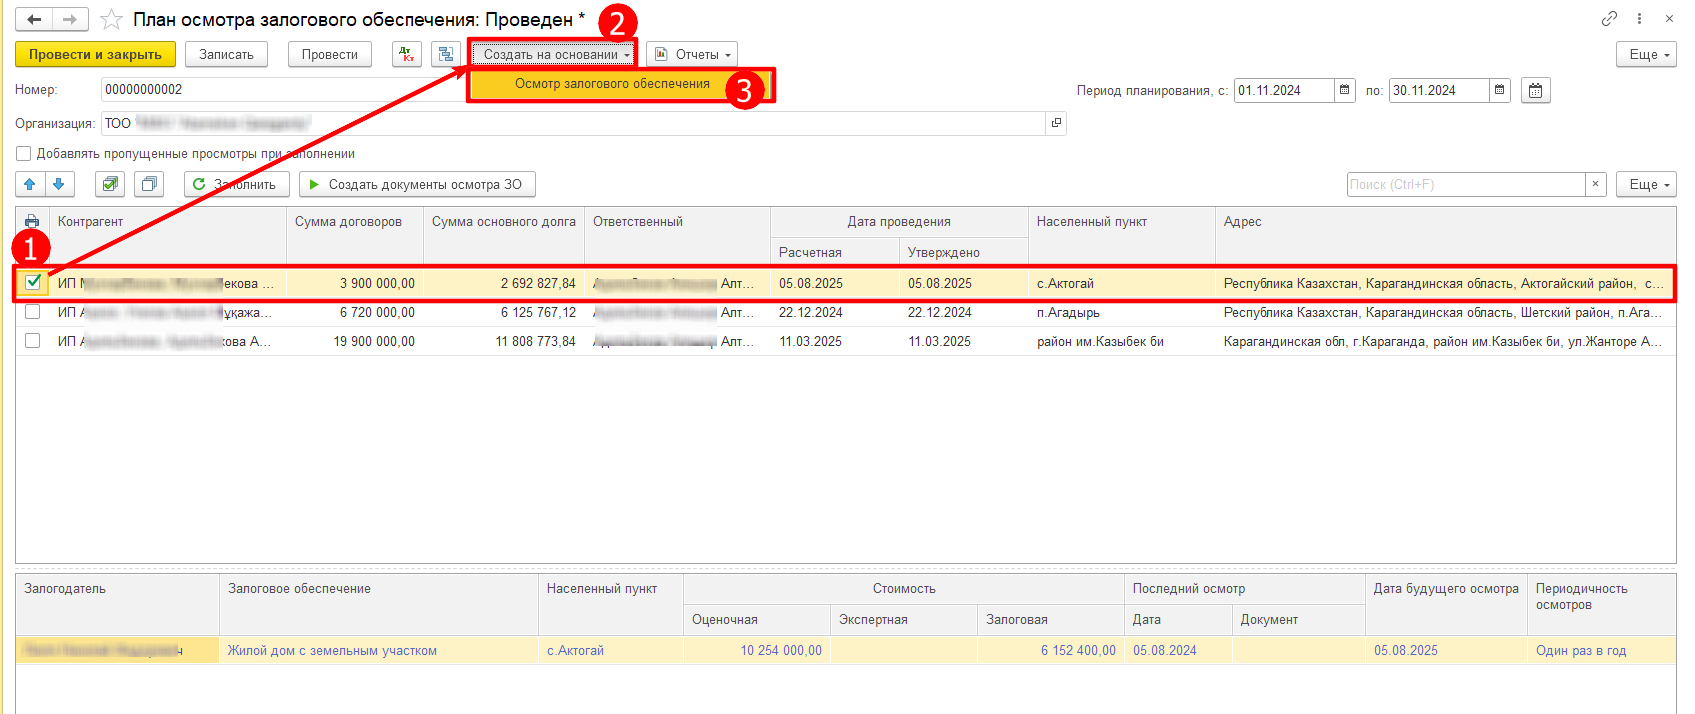This screenshot has height=714, width=1695.
Task: Check the row with сумма 6 720 000,00
Action: pos(33,312)
